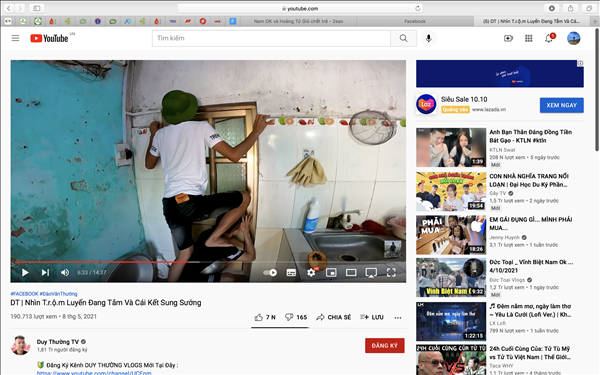The image size is (600, 375).
Task: Open video Anh Bạn Thân Đáng Đồng Tiền
Action: coord(530,136)
